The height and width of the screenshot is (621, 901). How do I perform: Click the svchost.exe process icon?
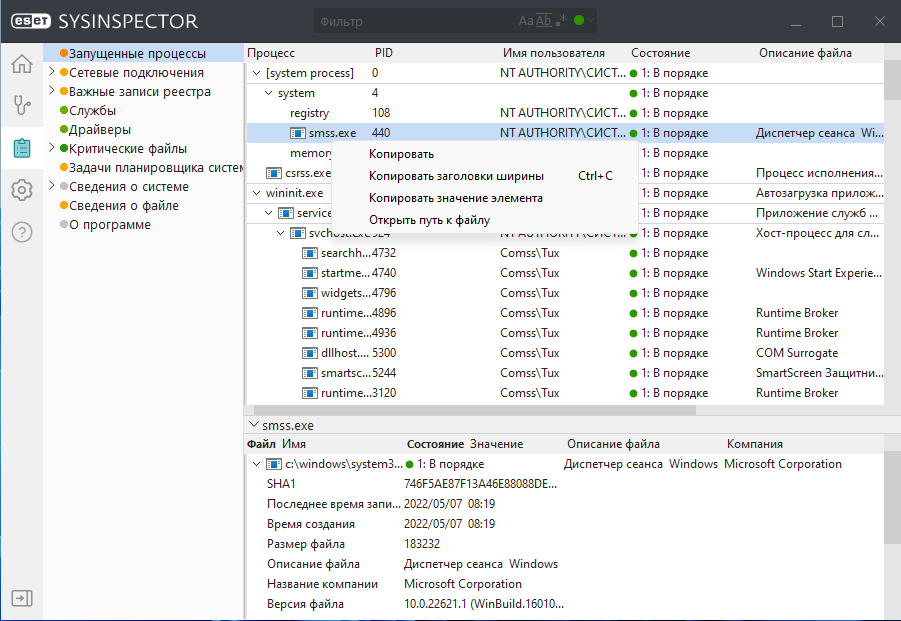point(298,233)
